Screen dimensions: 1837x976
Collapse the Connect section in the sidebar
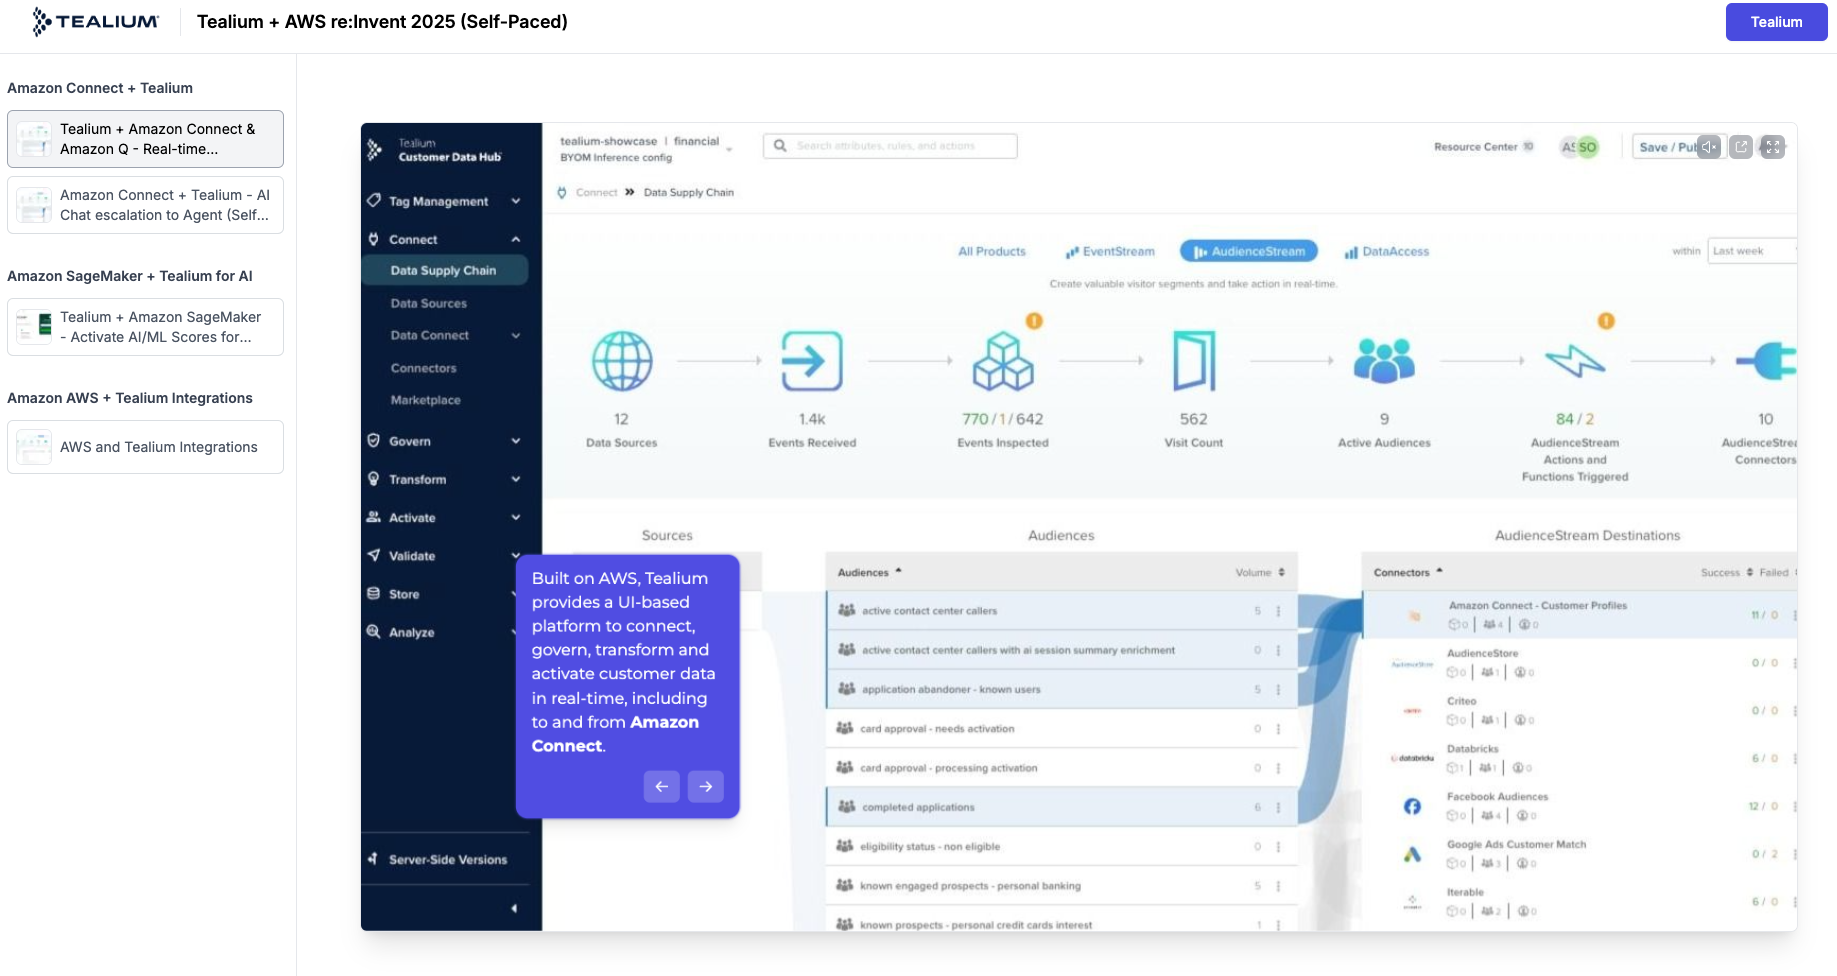pos(515,239)
